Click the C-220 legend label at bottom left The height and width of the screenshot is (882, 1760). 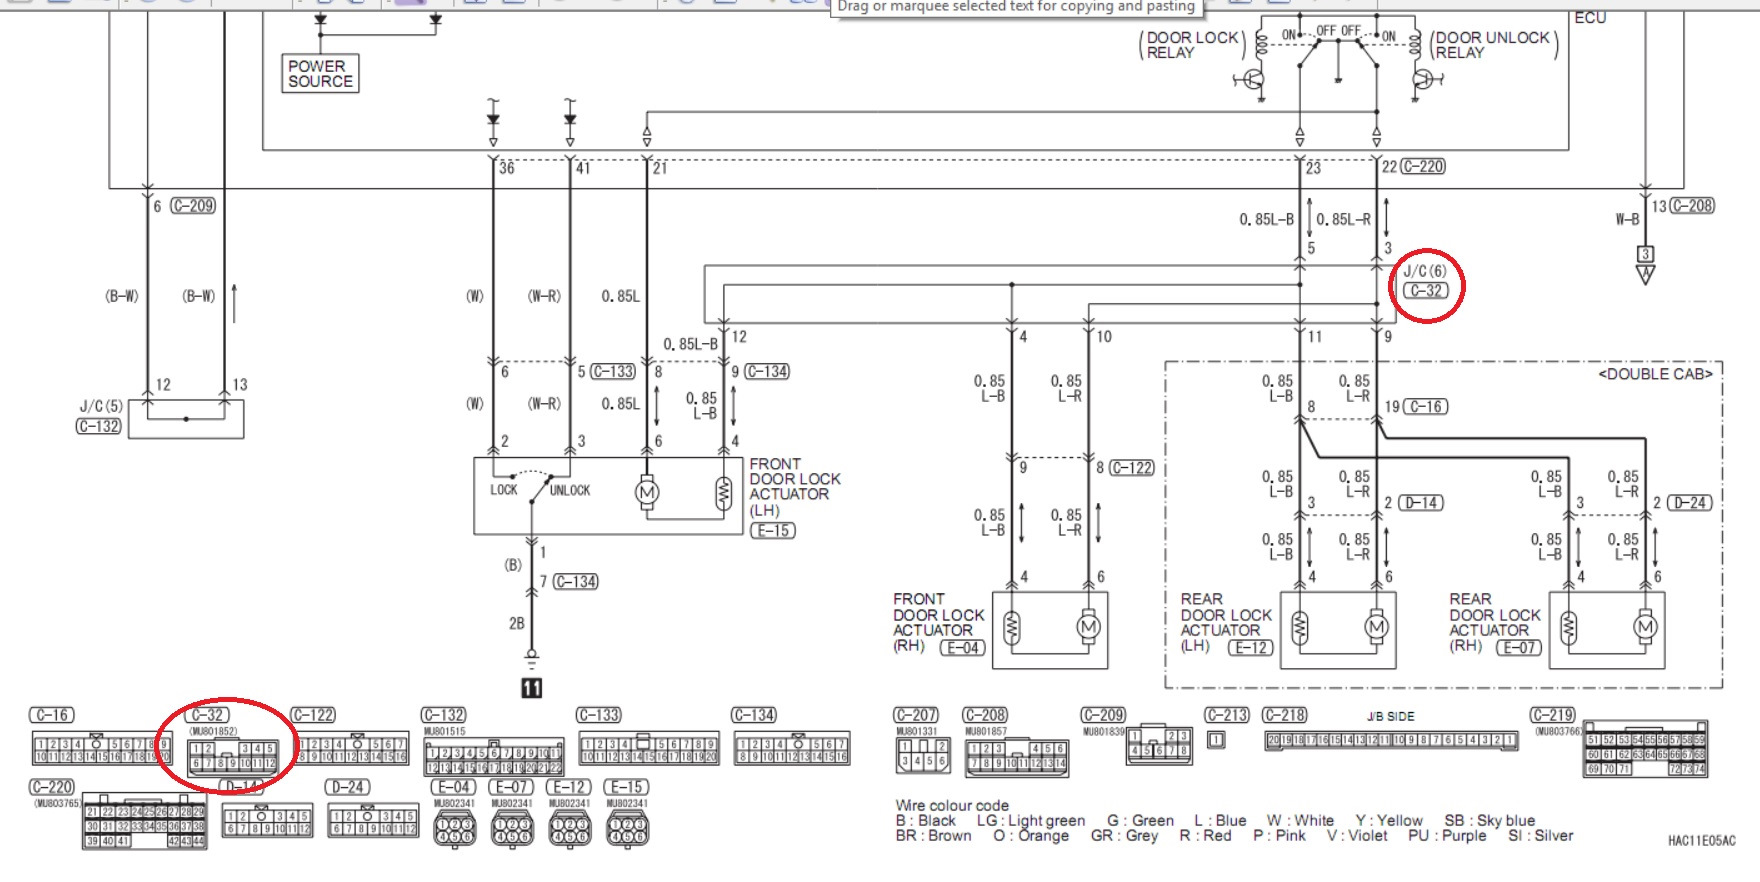pyautogui.click(x=51, y=787)
